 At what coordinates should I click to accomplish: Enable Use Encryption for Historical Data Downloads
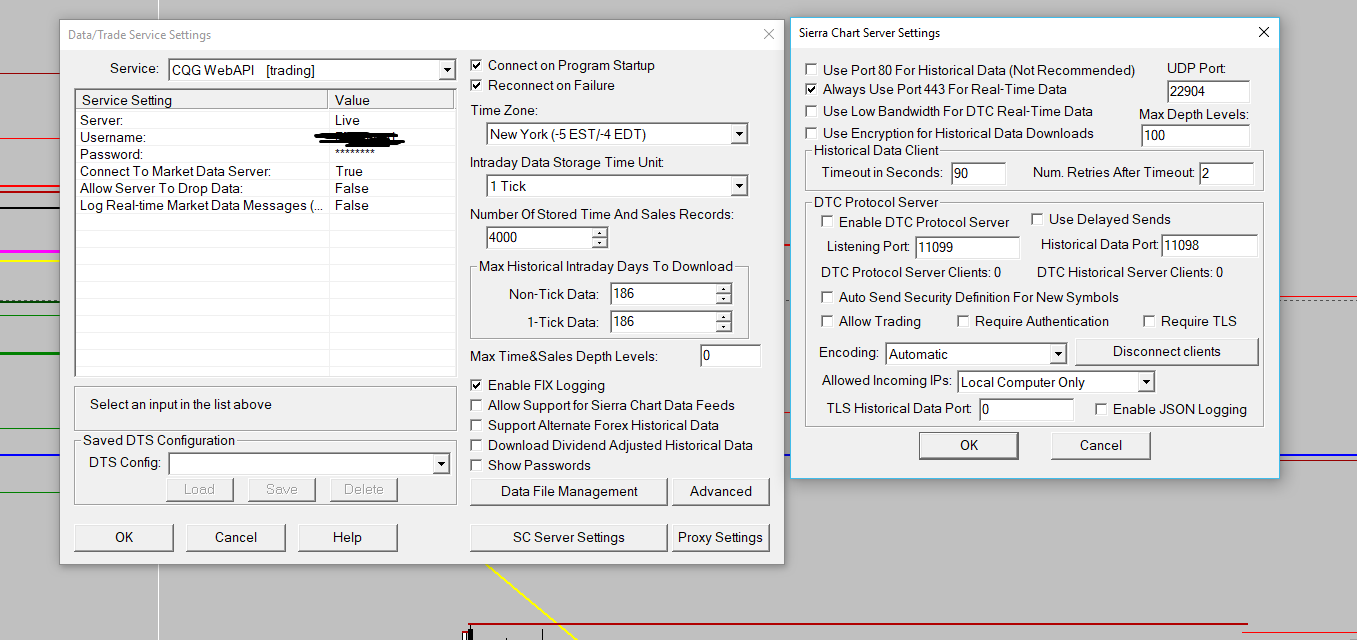(x=811, y=133)
